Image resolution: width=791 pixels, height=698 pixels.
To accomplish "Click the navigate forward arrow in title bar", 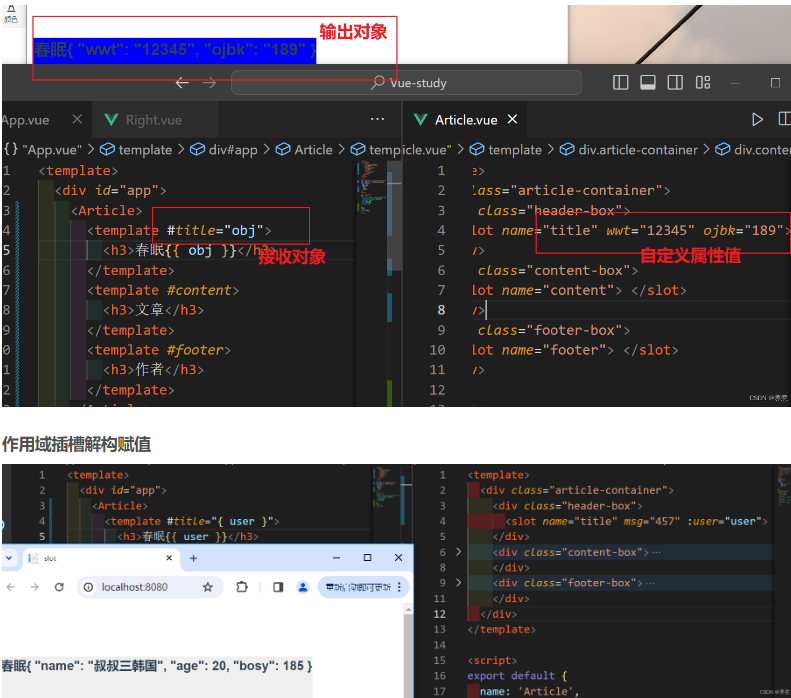I will tap(209, 83).
